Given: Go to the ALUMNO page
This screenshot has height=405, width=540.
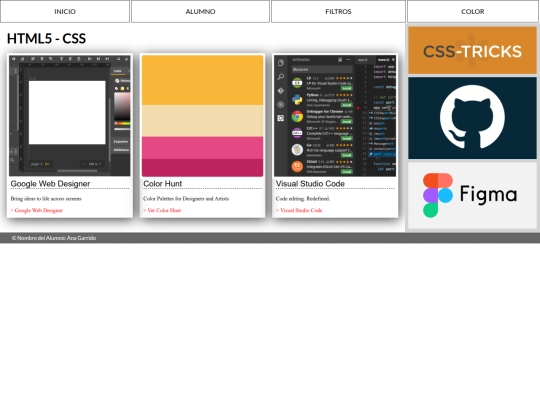Looking at the screenshot, I should click(200, 11).
